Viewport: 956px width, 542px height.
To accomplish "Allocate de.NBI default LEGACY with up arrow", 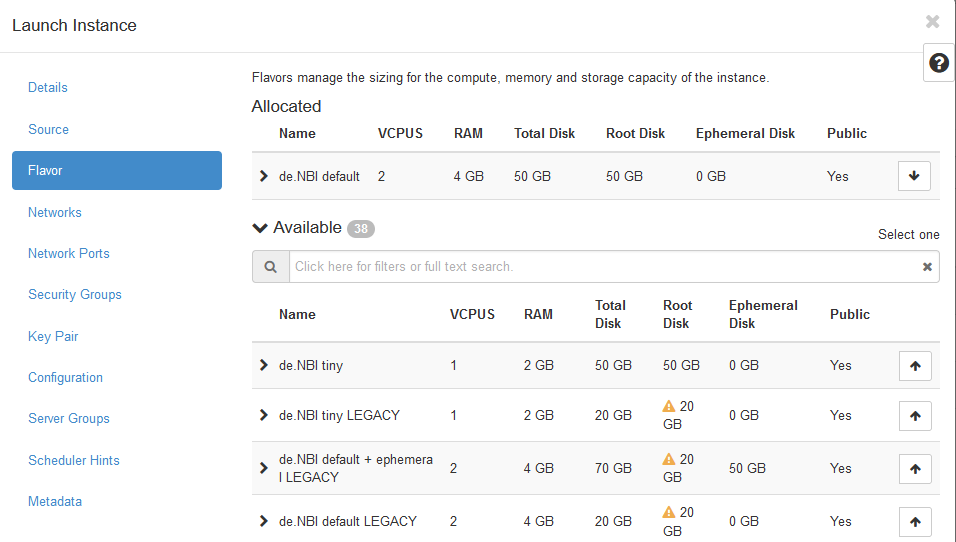I will point(914,521).
